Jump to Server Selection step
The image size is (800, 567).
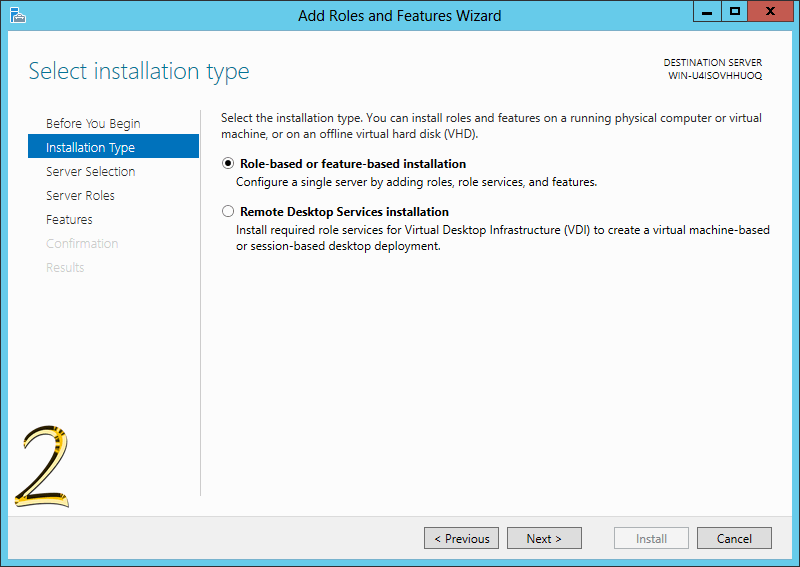(90, 171)
